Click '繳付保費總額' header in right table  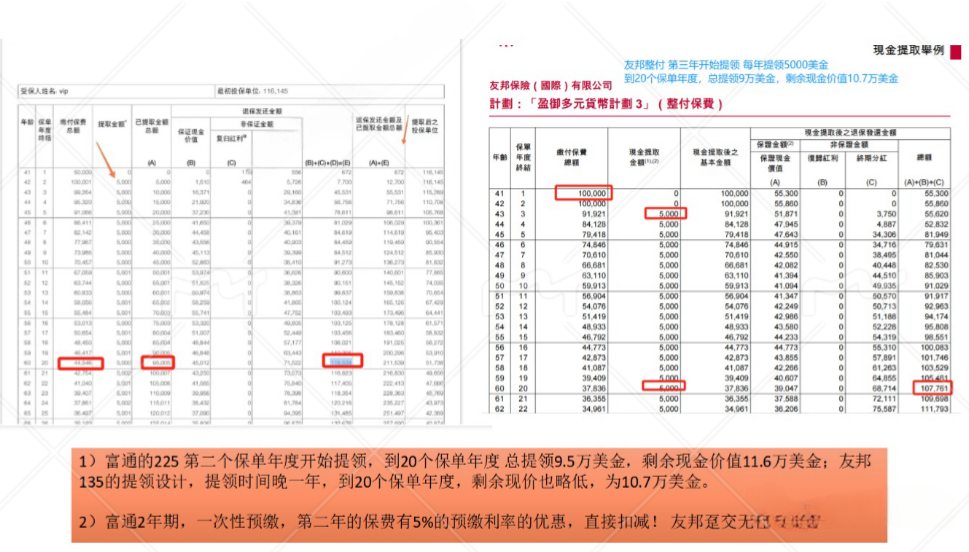(x=572, y=157)
